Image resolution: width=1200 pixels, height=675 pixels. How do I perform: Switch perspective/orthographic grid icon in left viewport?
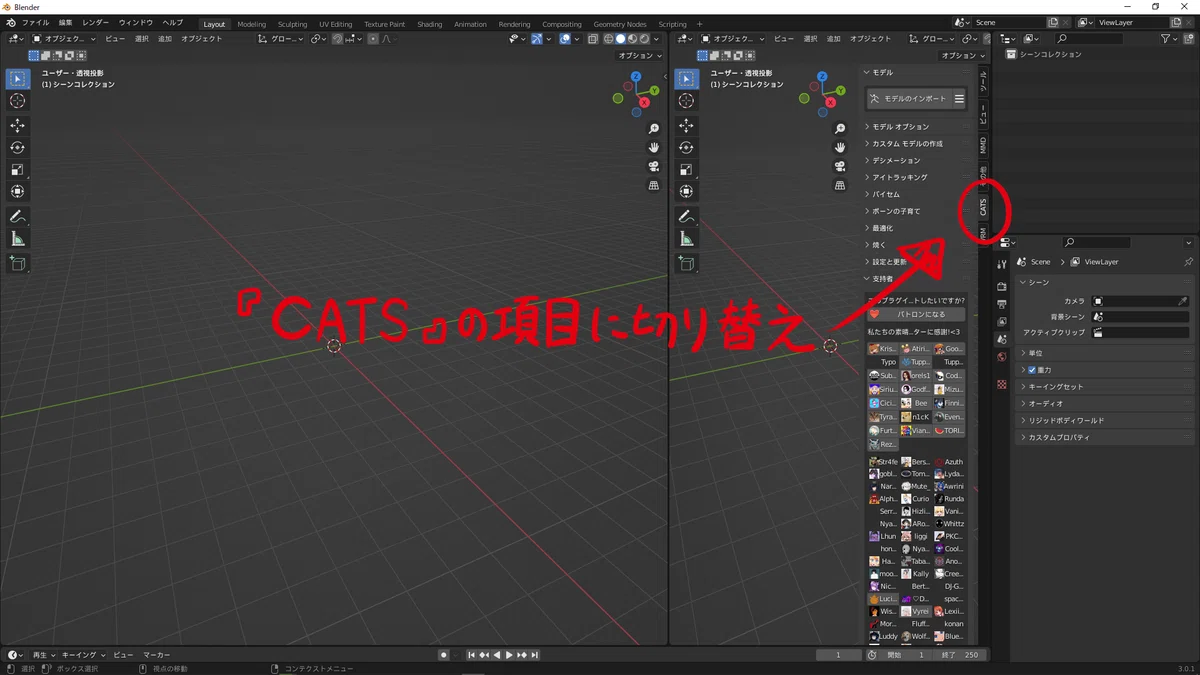coord(654,186)
